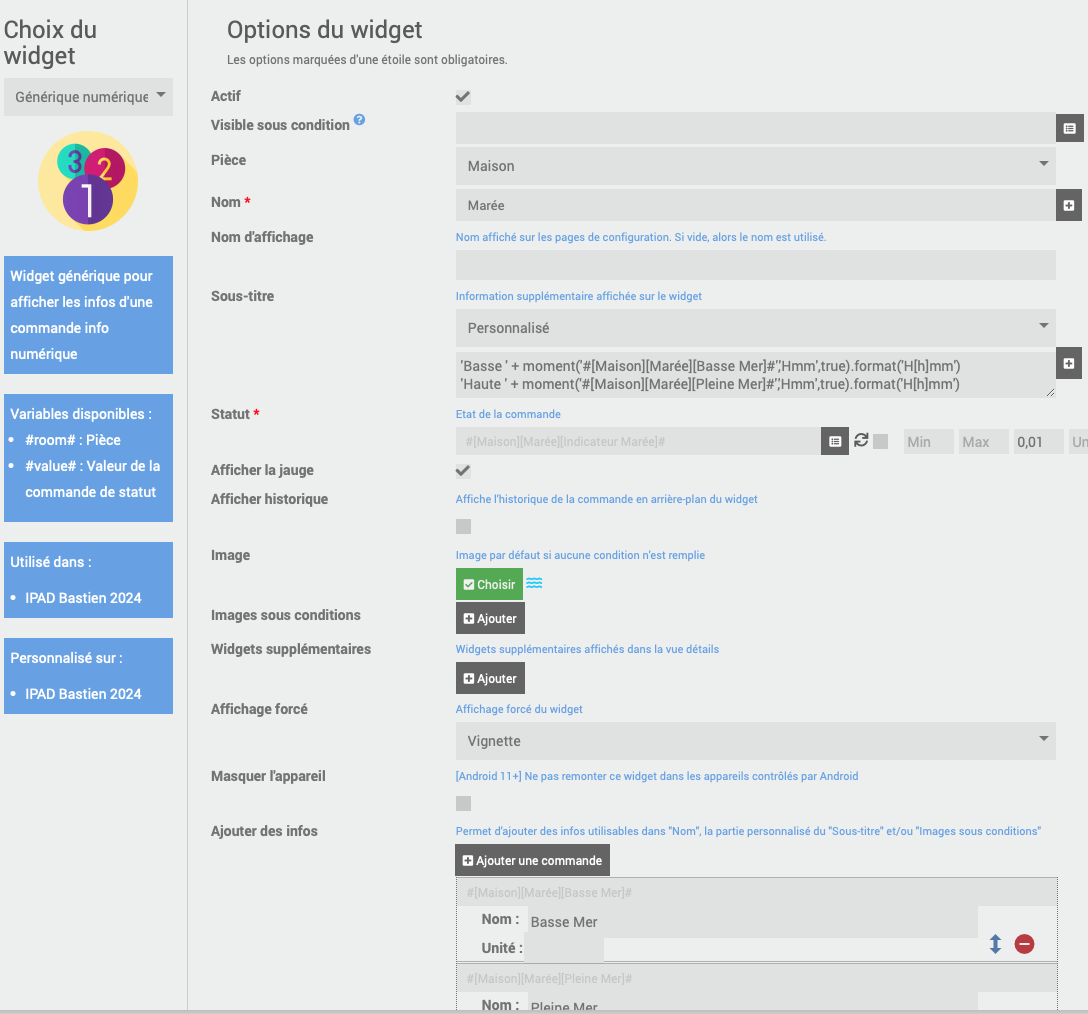Click the refresh arrows icon in Statut row
This screenshot has height=1014, width=1088.
(x=861, y=440)
